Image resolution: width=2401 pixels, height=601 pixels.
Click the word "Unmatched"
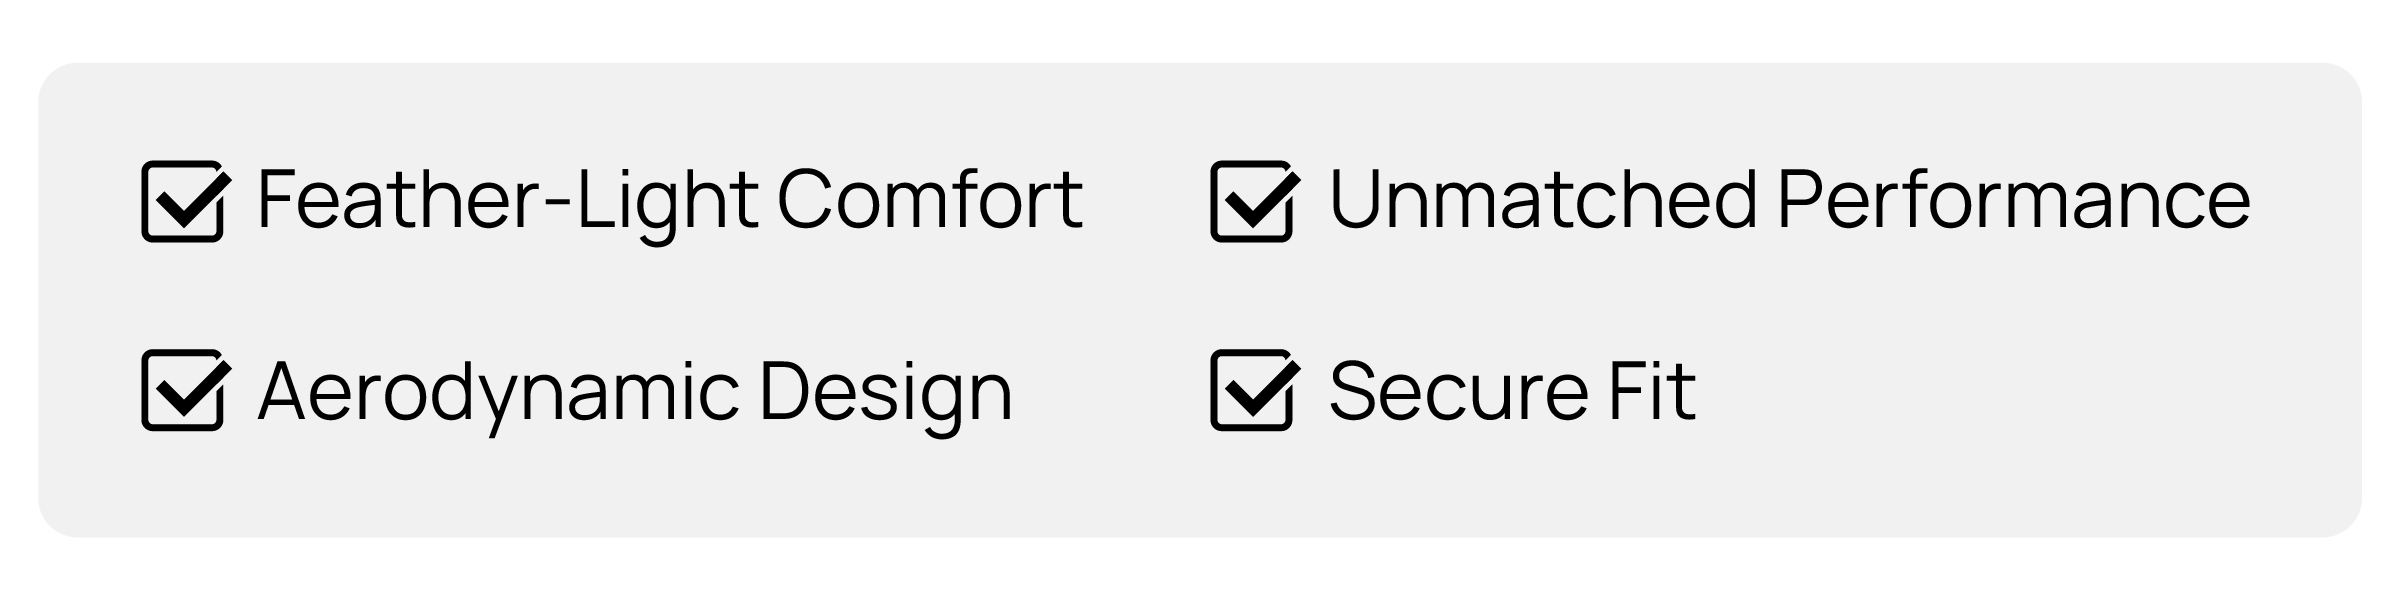[x=1543, y=199]
